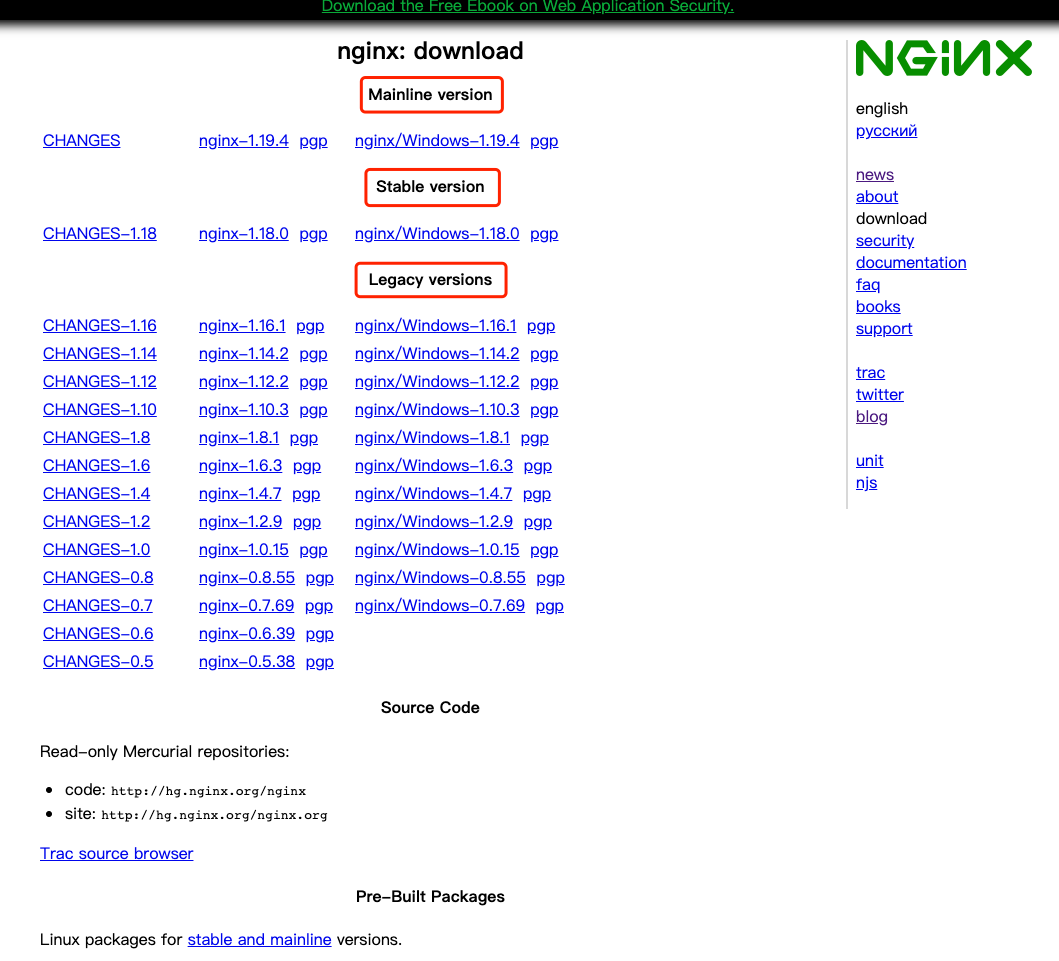Download nginx-1.16.1 source

242,326
